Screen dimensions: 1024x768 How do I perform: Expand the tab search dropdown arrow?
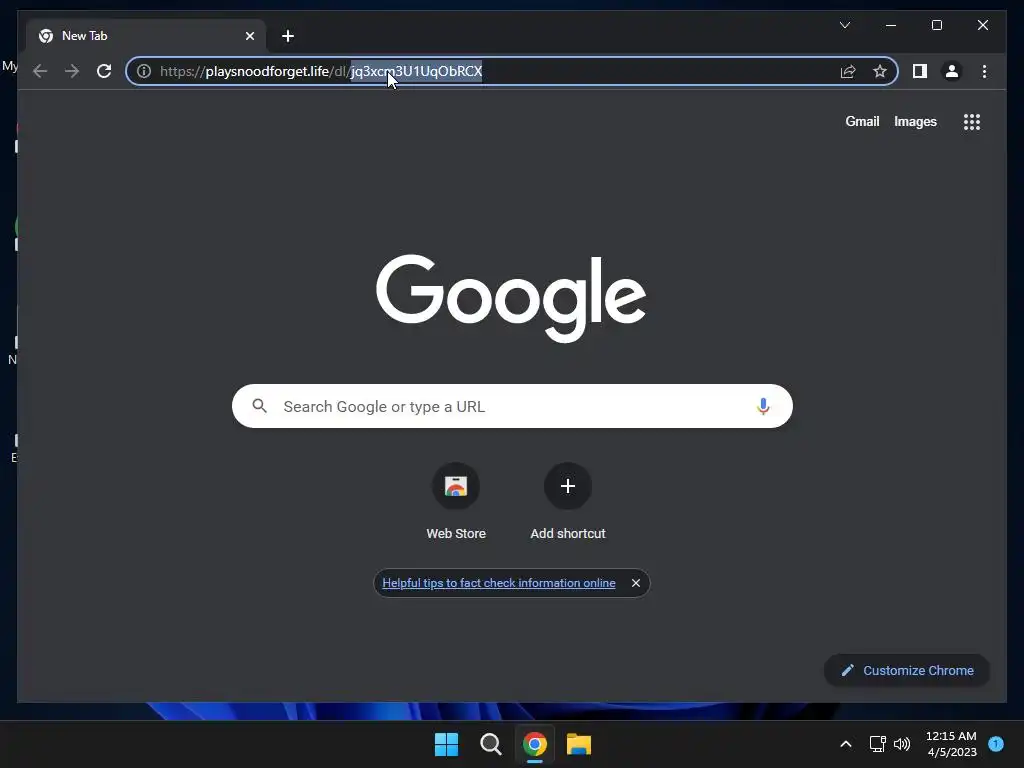pyautogui.click(x=844, y=25)
